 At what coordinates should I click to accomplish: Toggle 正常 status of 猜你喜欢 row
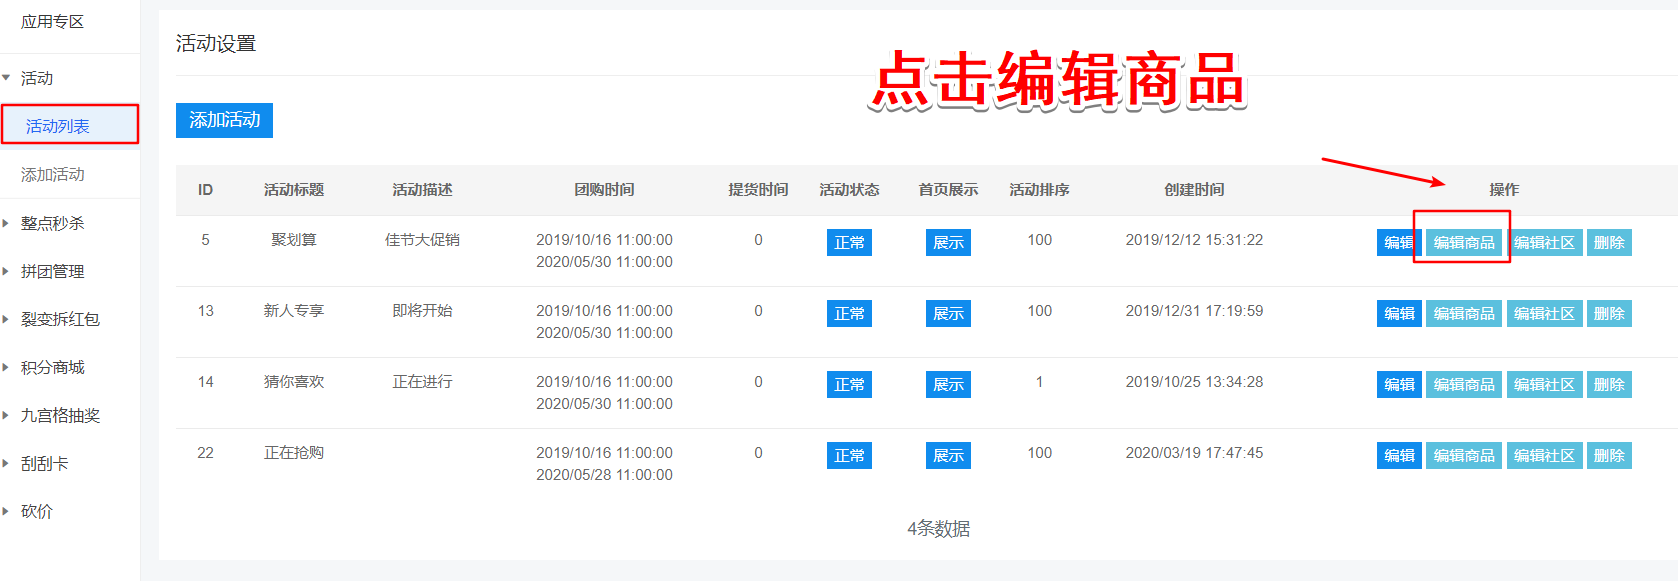click(849, 385)
